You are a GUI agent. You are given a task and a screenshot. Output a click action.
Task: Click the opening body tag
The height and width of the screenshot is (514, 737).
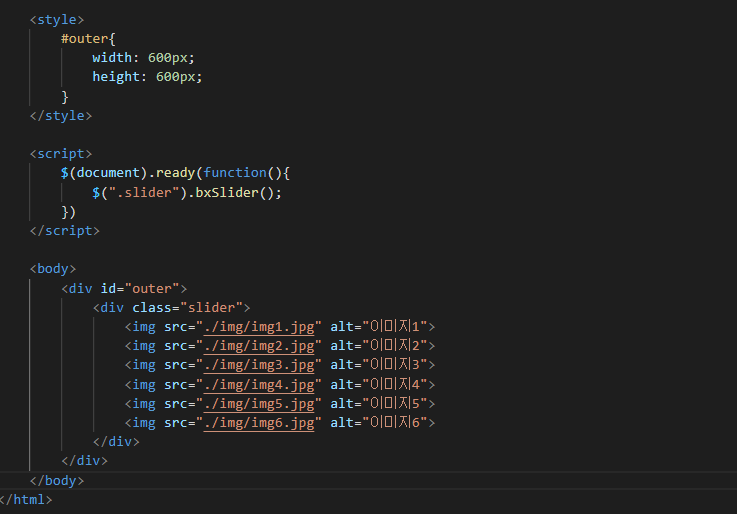(53, 269)
